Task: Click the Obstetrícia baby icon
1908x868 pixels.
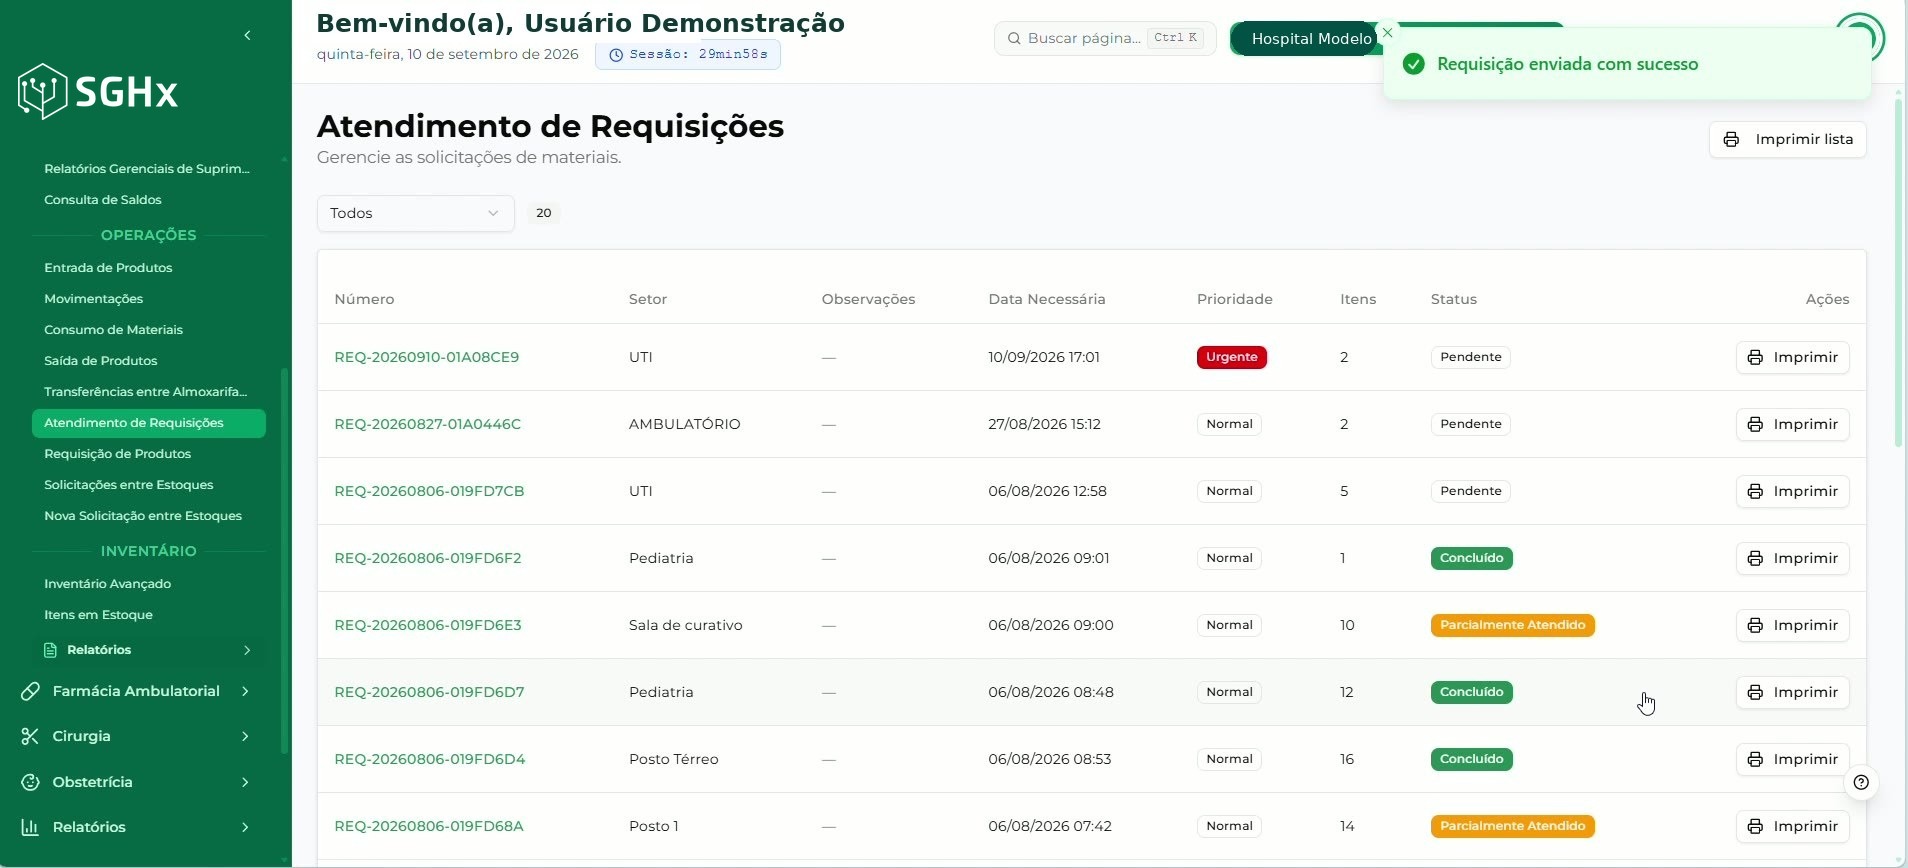Action: pyautogui.click(x=30, y=782)
